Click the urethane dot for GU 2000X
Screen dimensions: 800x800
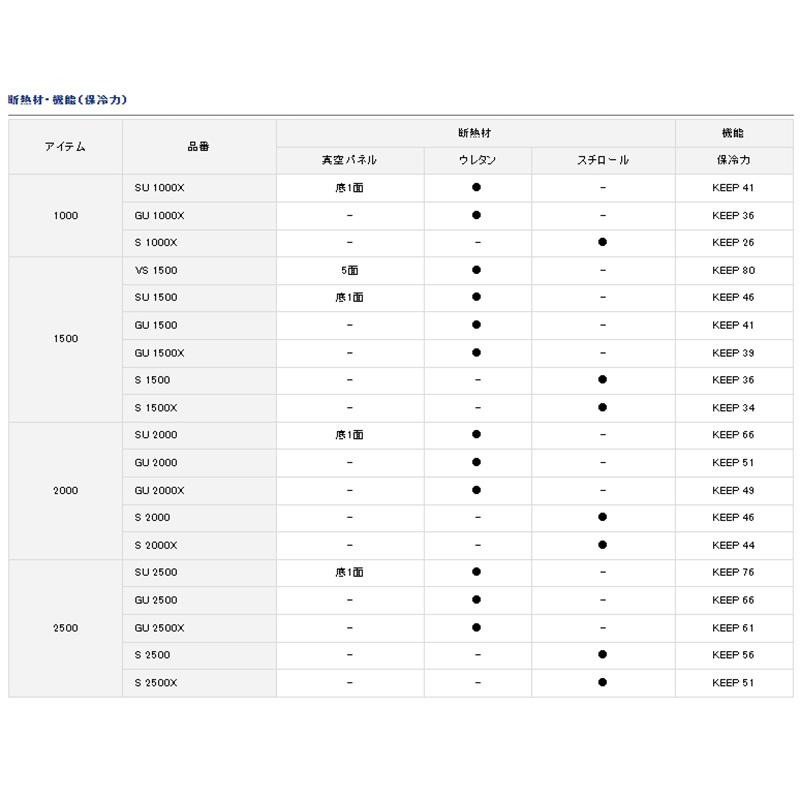(477, 490)
